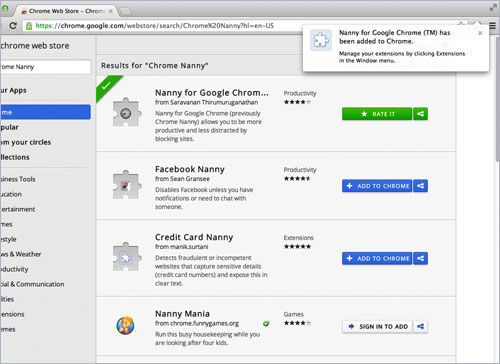Screen dimensions: 500x364
Task: Click the Games category label for Nanny Mania
Action: [294, 314]
